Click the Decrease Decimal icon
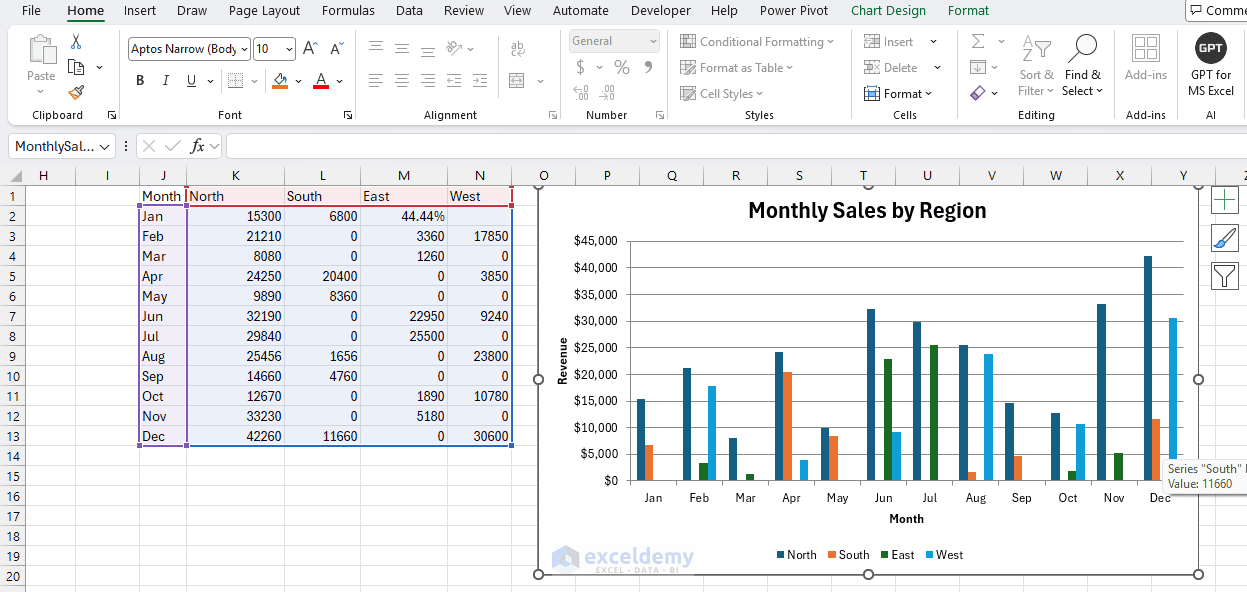The width and height of the screenshot is (1247, 592). tap(607, 93)
